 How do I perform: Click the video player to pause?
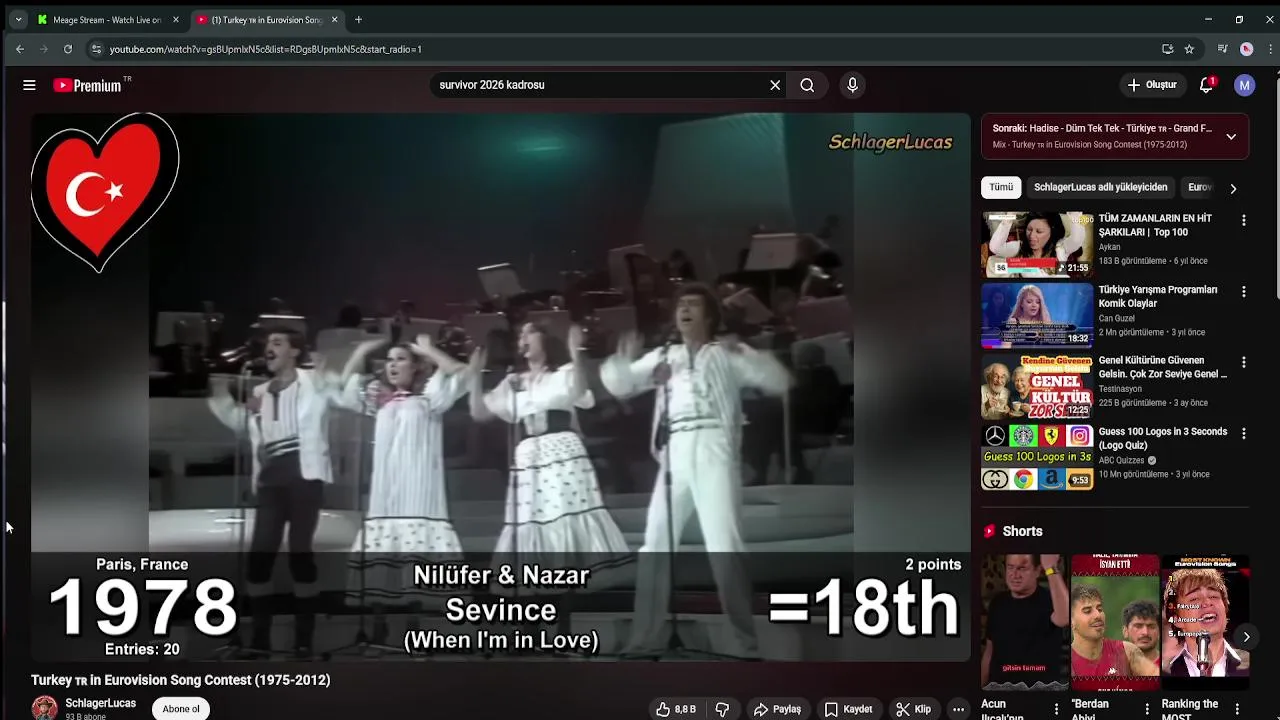500,387
